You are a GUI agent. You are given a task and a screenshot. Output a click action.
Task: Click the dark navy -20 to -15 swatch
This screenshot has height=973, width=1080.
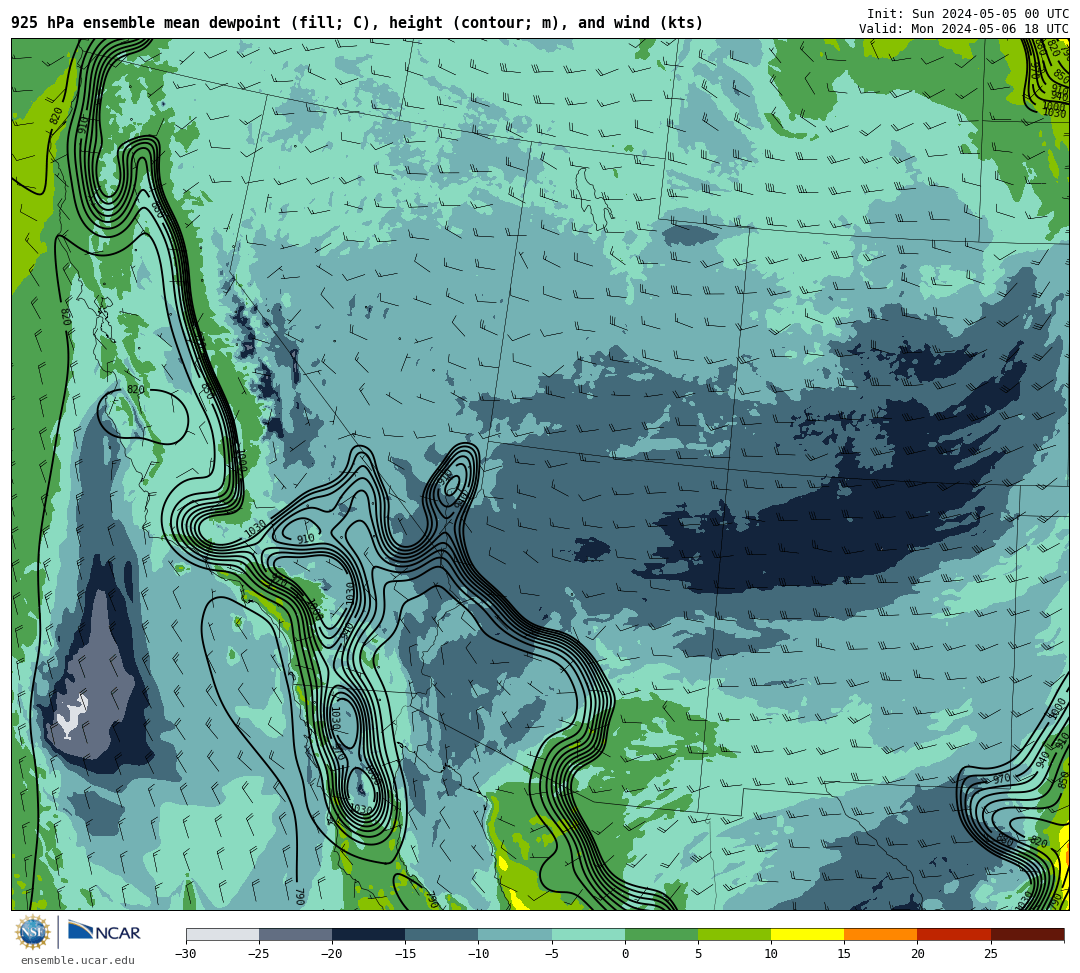pyautogui.click(x=368, y=934)
